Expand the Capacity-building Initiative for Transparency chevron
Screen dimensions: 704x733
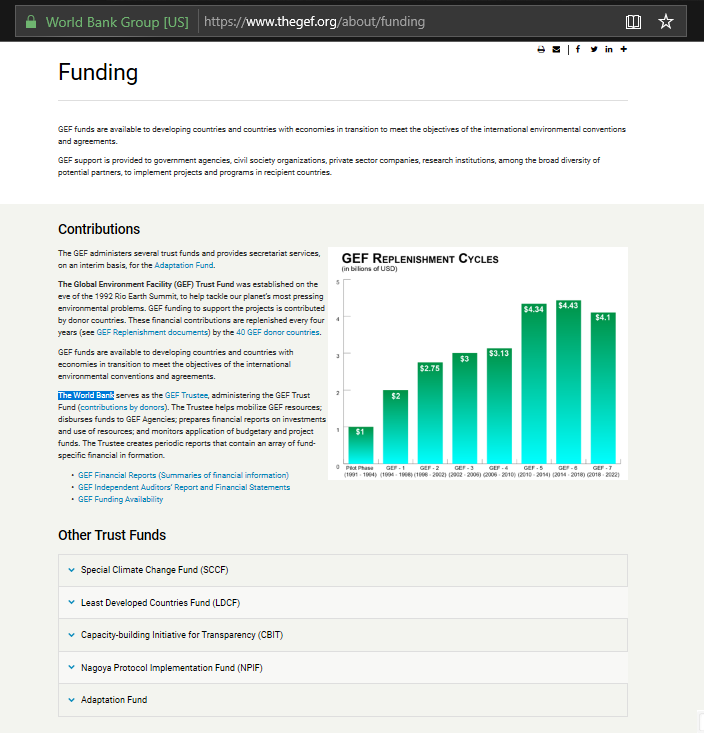point(72,635)
